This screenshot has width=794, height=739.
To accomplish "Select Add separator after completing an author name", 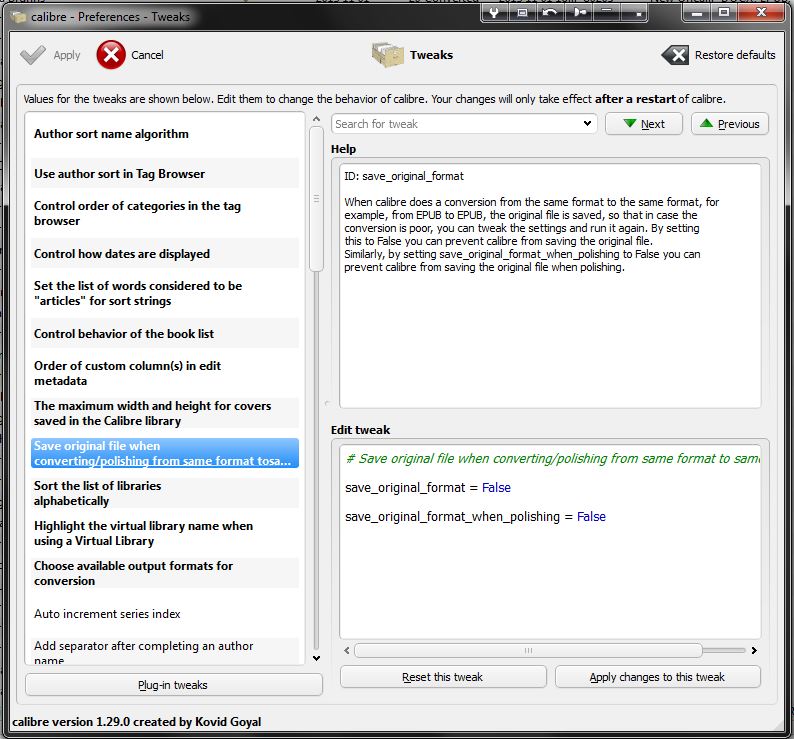I will [x=165, y=652].
